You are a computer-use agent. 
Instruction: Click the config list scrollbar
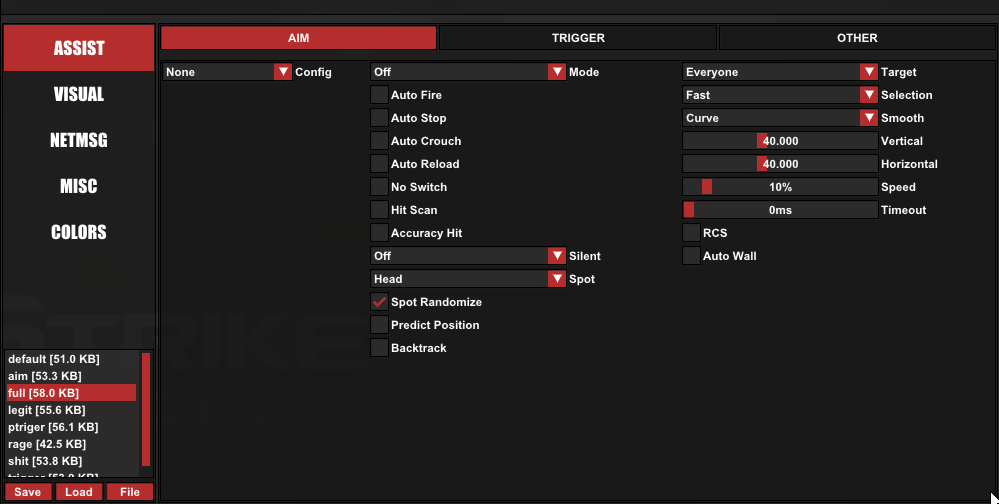[146, 410]
